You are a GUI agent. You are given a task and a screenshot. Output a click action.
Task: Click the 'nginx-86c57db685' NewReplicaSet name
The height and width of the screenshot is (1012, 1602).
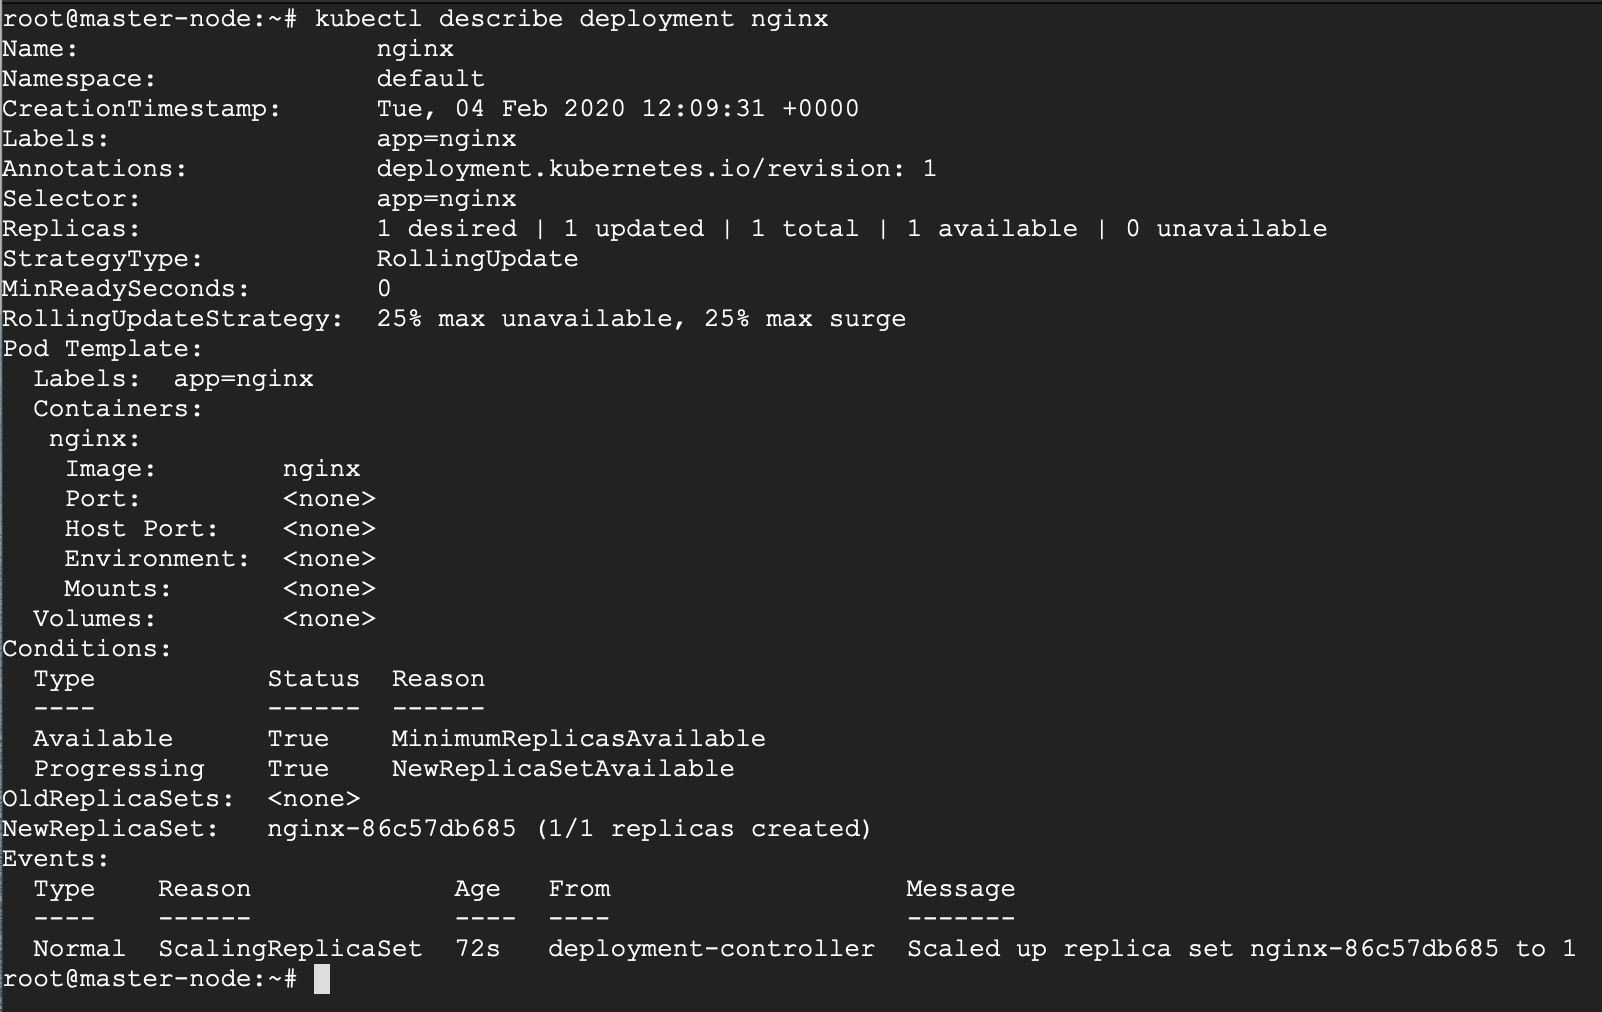click(x=391, y=829)
